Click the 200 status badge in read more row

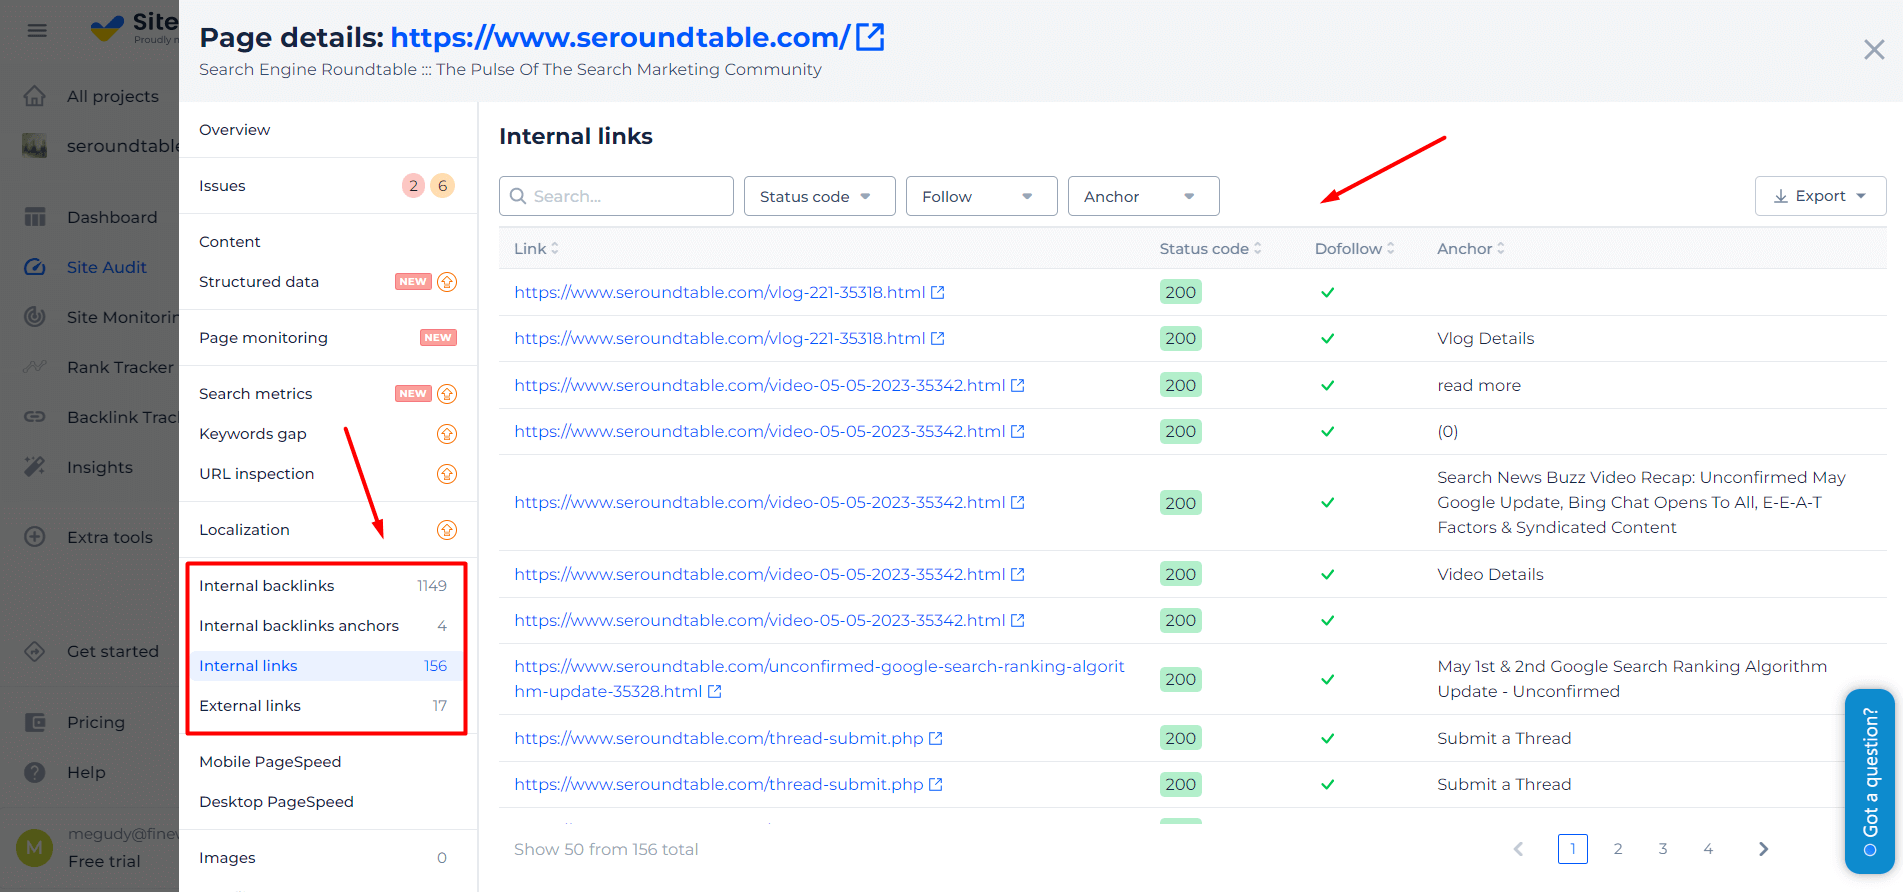click(x=1180, y=385)
